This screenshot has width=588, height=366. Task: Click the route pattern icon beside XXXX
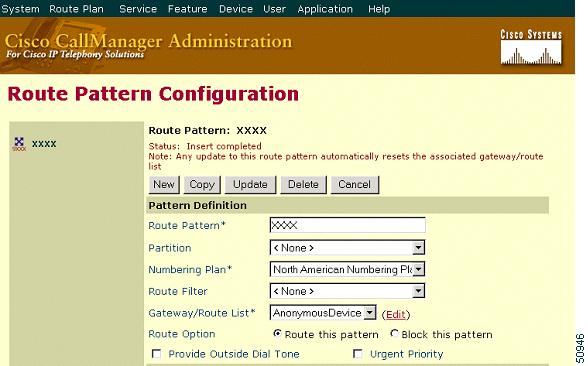pyautogui.click(x=19, y=144)
